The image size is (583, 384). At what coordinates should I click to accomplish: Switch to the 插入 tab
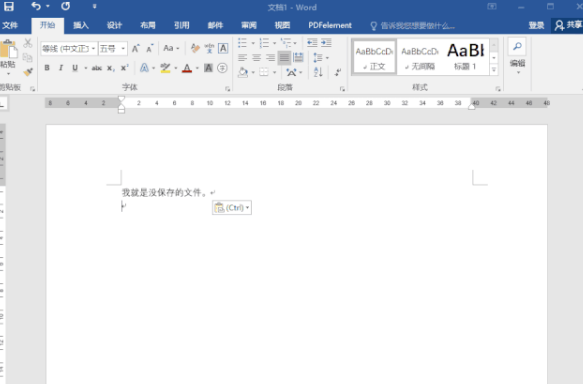click(x=81, y=25)
